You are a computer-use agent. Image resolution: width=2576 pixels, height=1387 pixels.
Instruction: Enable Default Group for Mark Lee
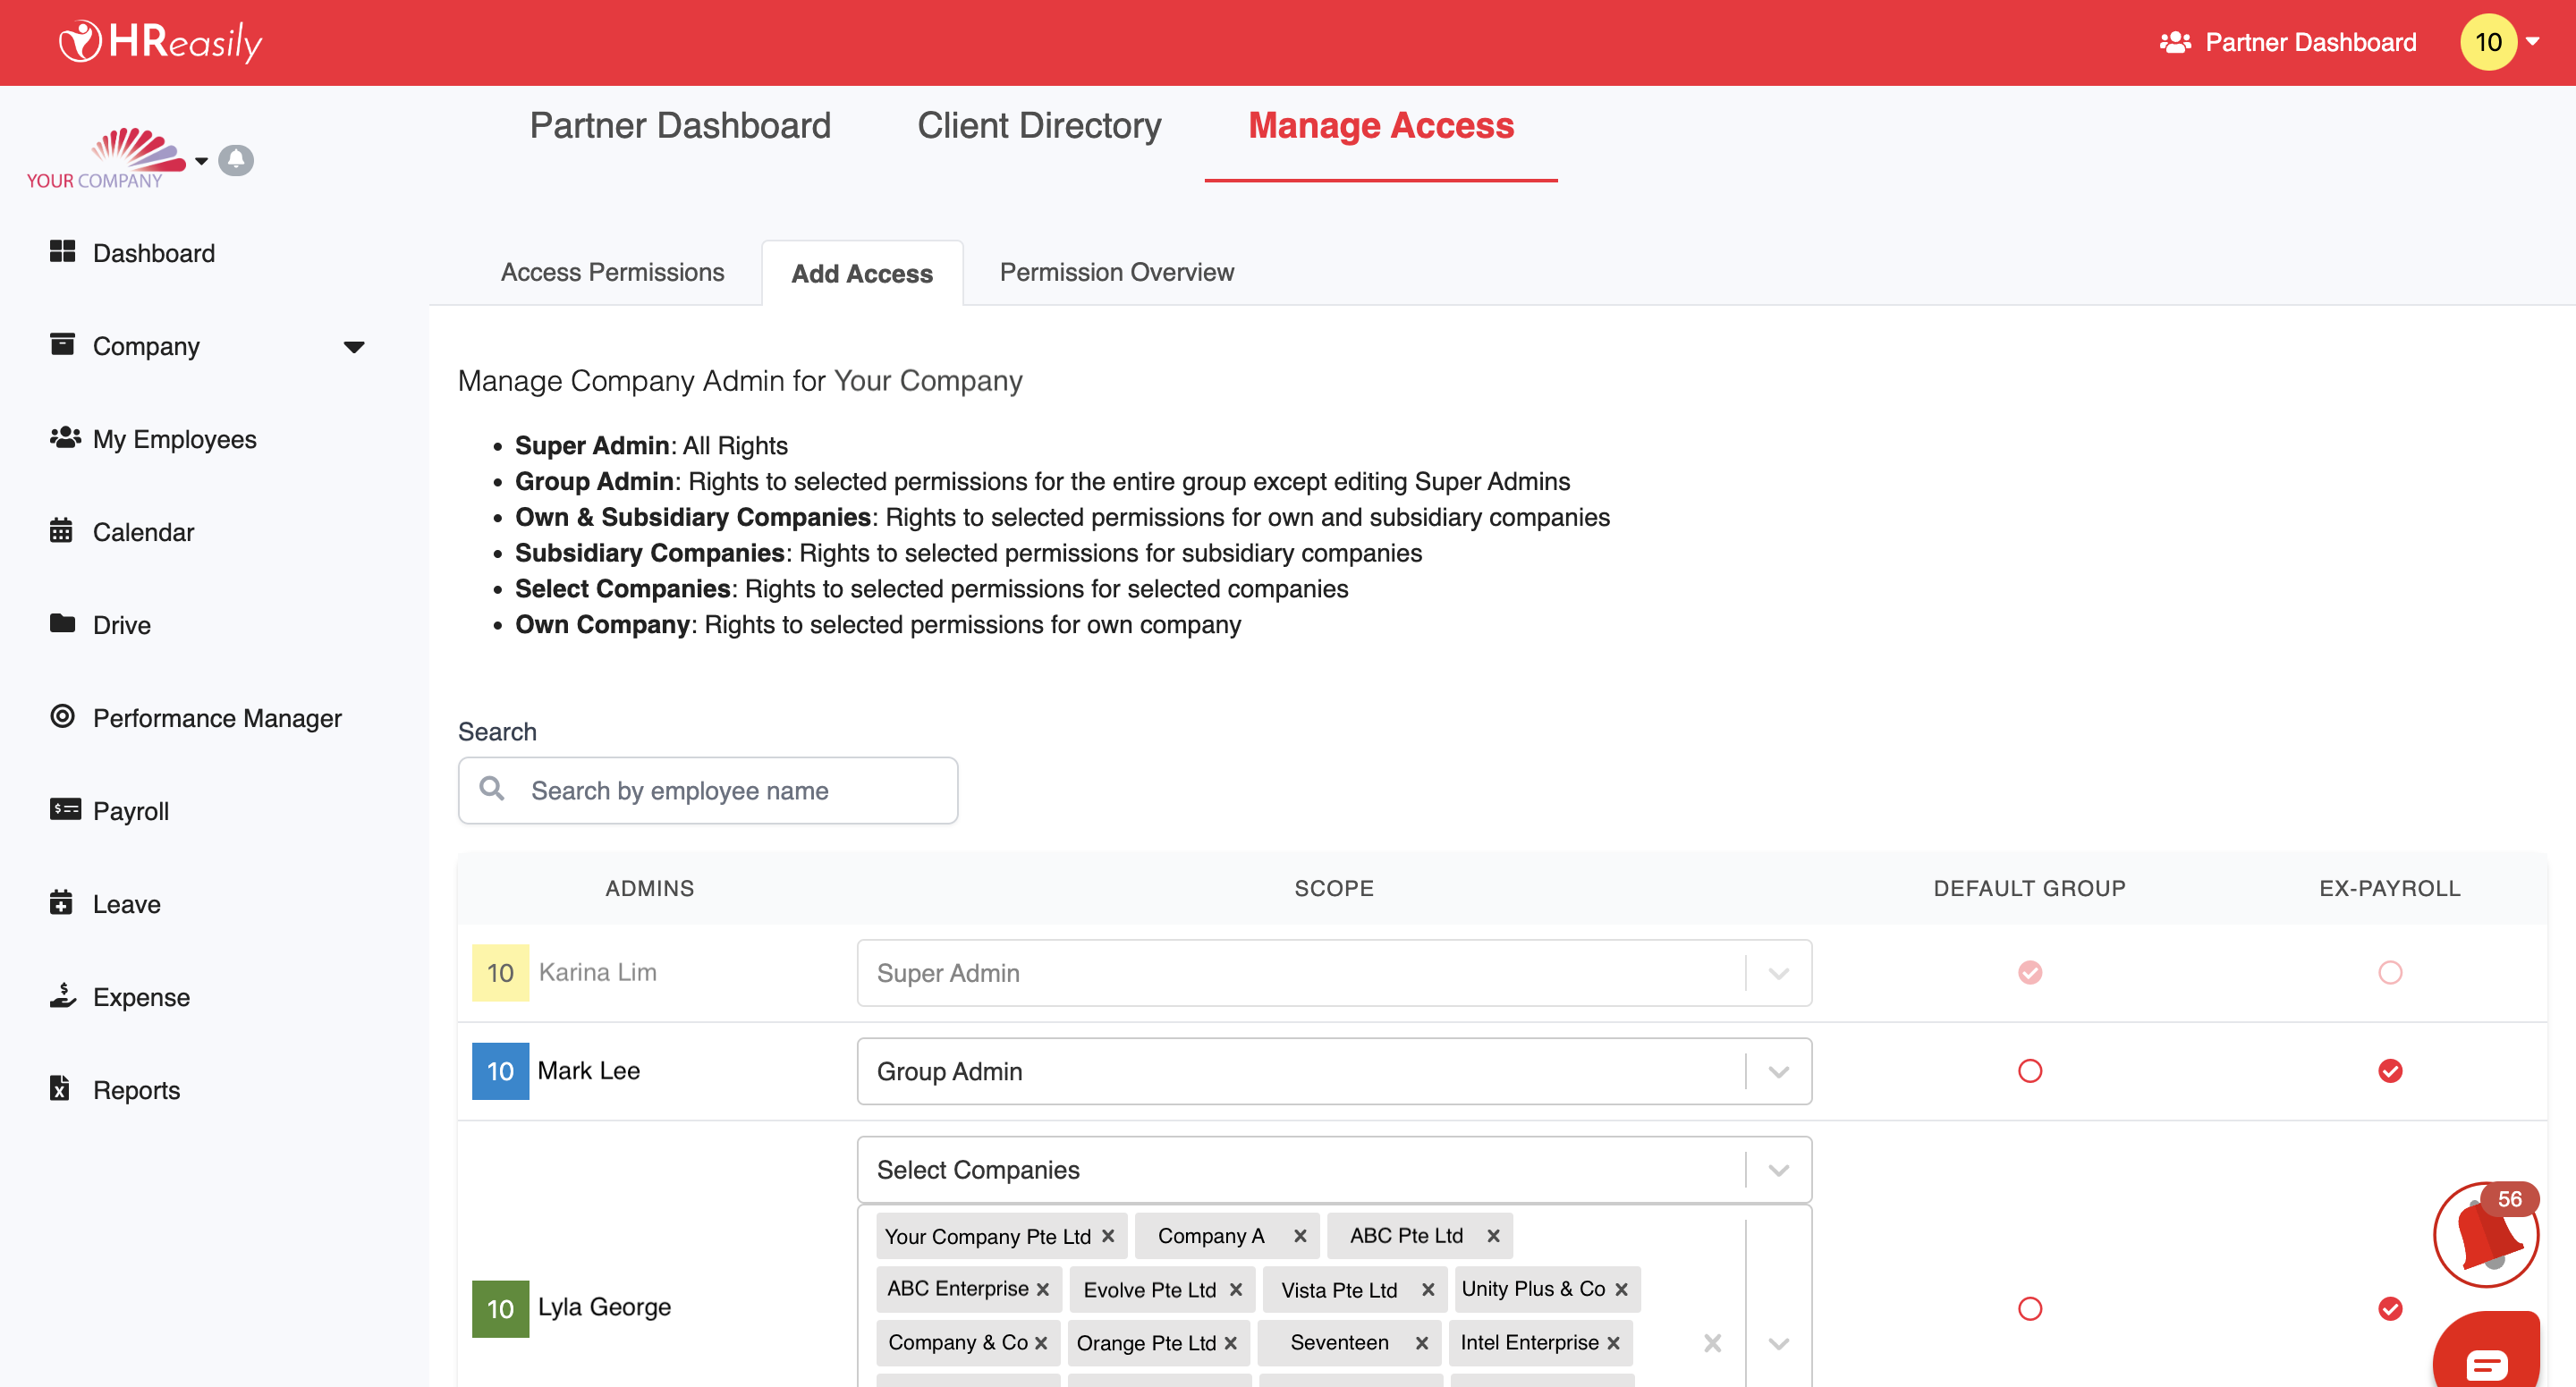[x=2029, y=1071]
